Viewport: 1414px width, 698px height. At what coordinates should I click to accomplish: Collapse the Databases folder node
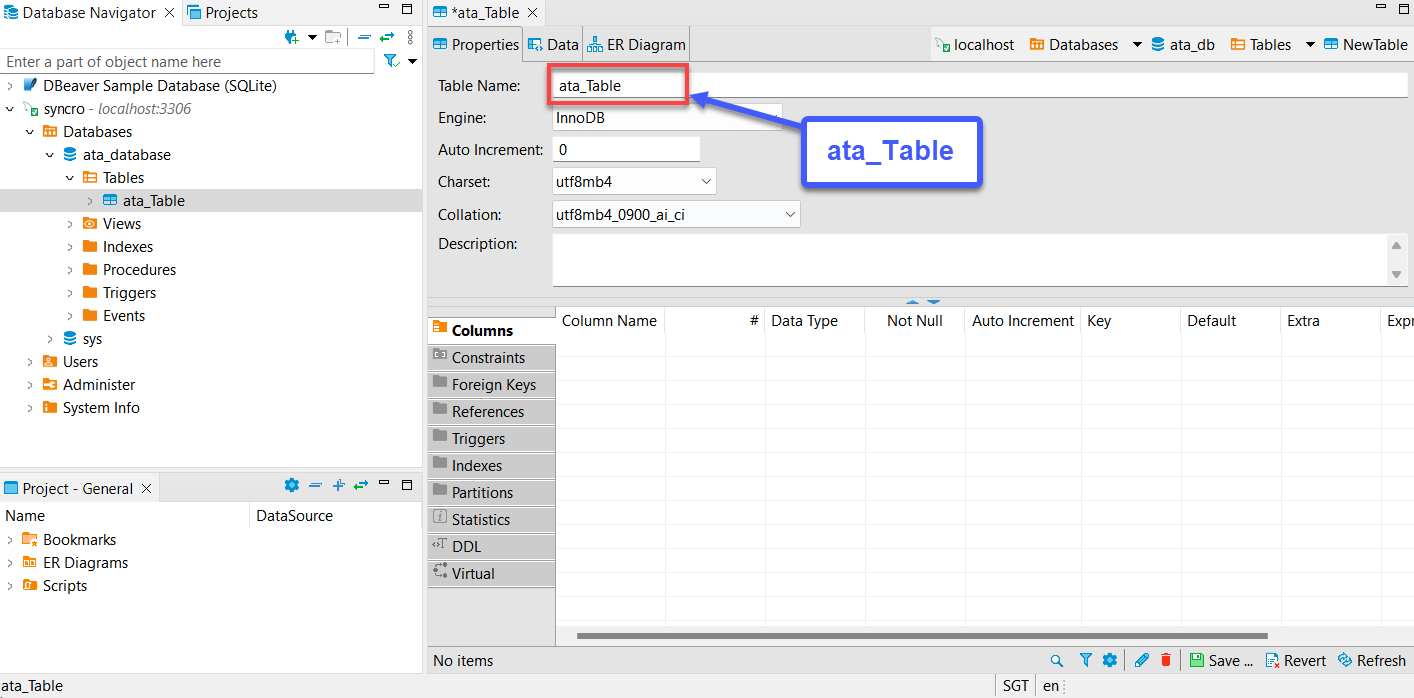[30, 132]
